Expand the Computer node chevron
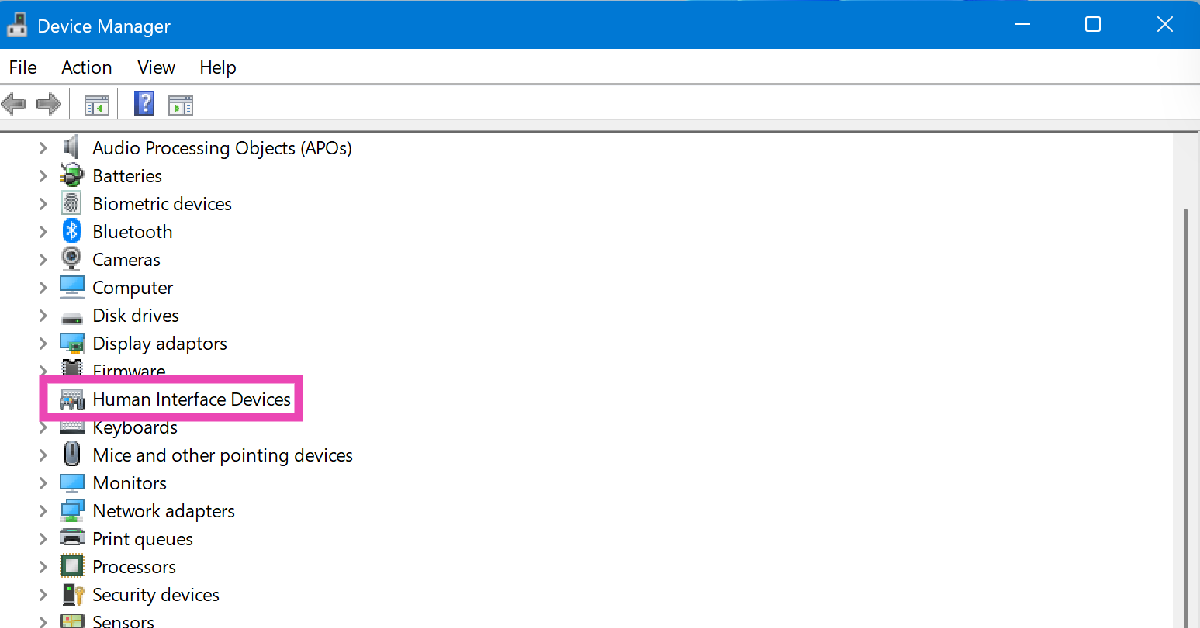The width and height of the screenshot is (1200, 628). (42, 287)
